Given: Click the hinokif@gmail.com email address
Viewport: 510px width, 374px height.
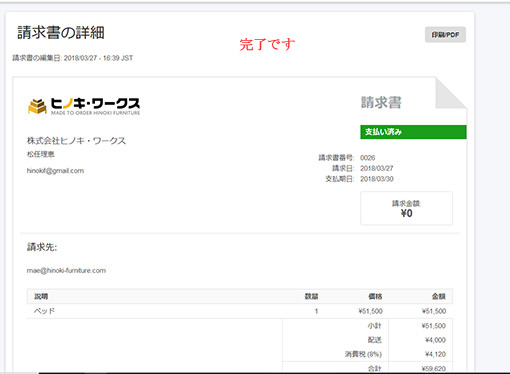Looking at the screenshot, I should coord(55,171).
